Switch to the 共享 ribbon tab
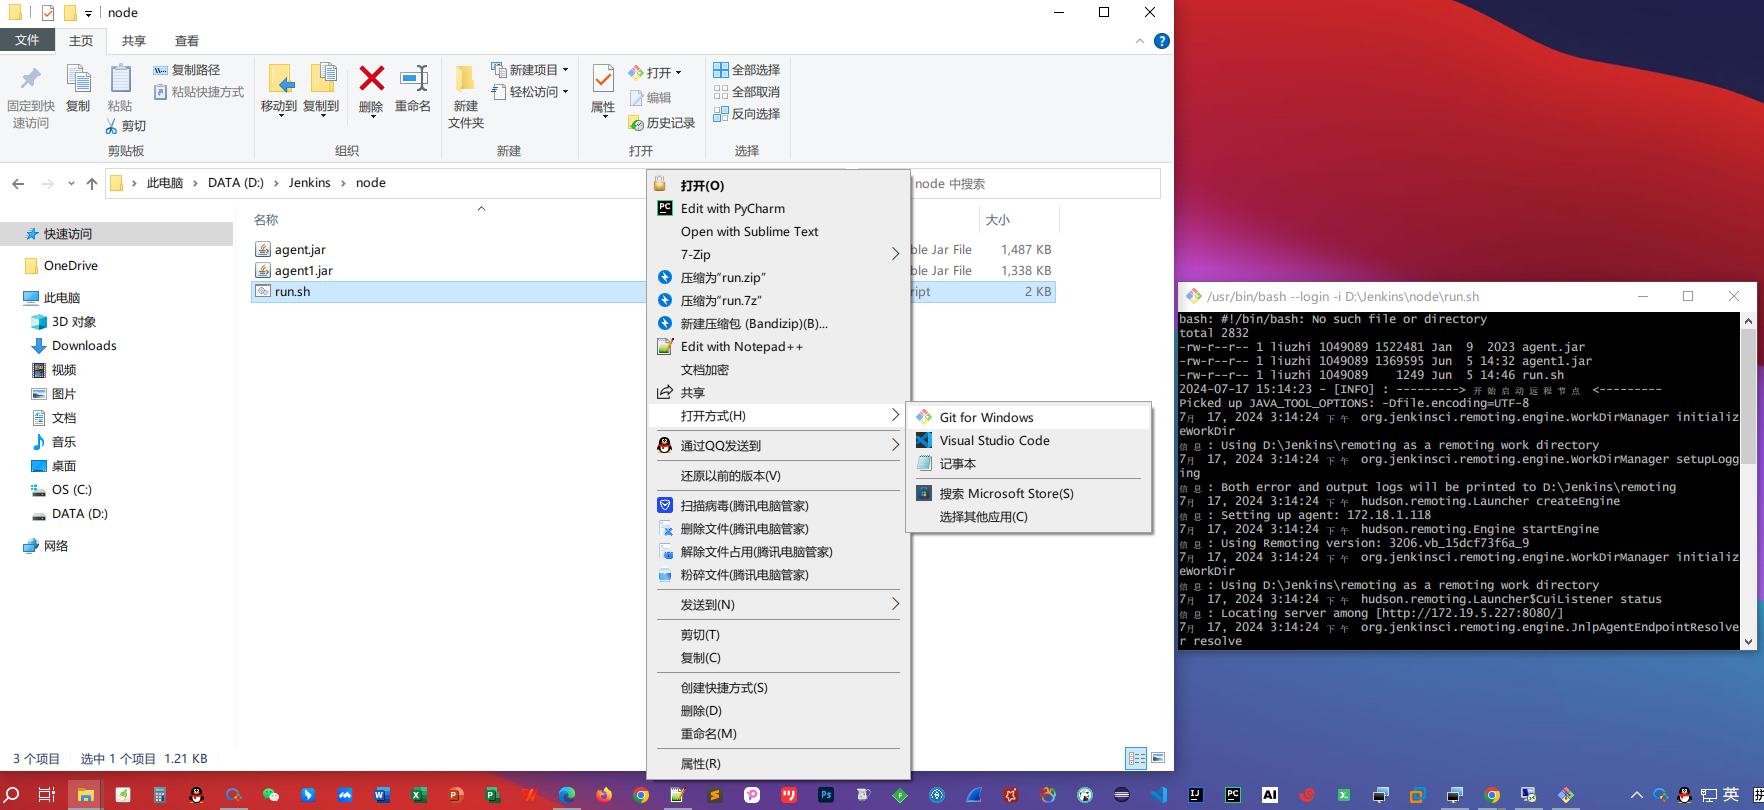1764x810 pixels. pos(134,41)
